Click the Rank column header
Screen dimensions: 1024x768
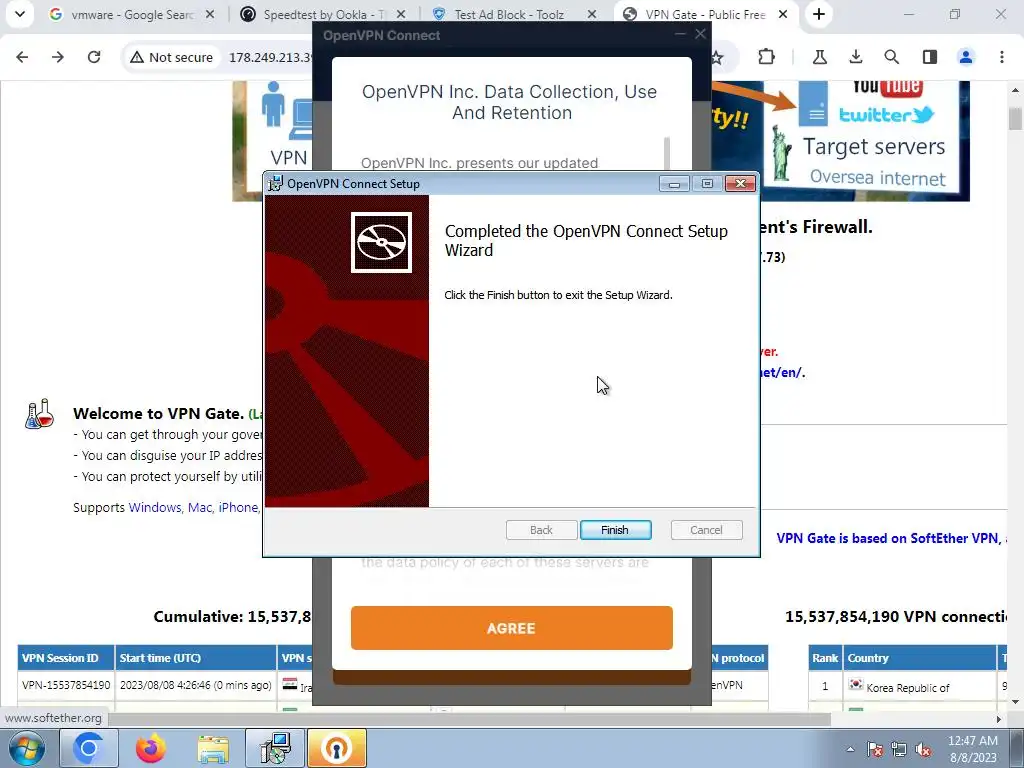pos(825,658)
